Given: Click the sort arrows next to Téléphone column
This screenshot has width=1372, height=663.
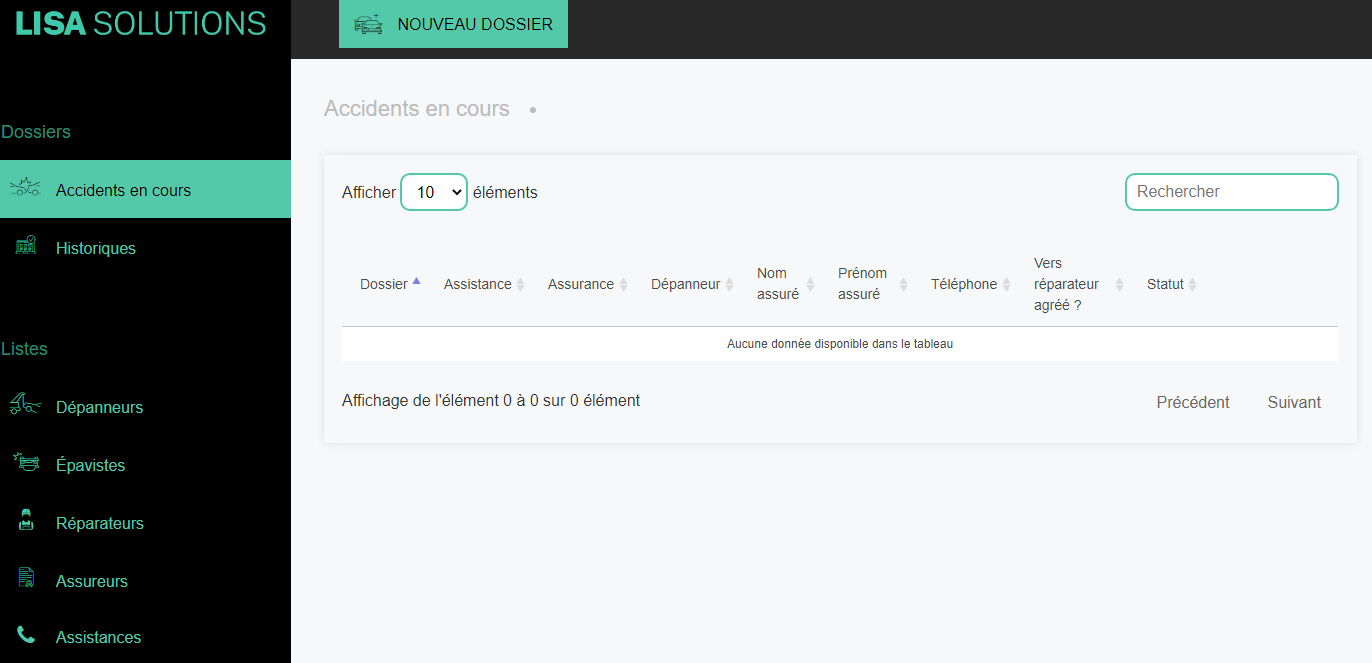Looking at the screenshot, I should 1006,285.
